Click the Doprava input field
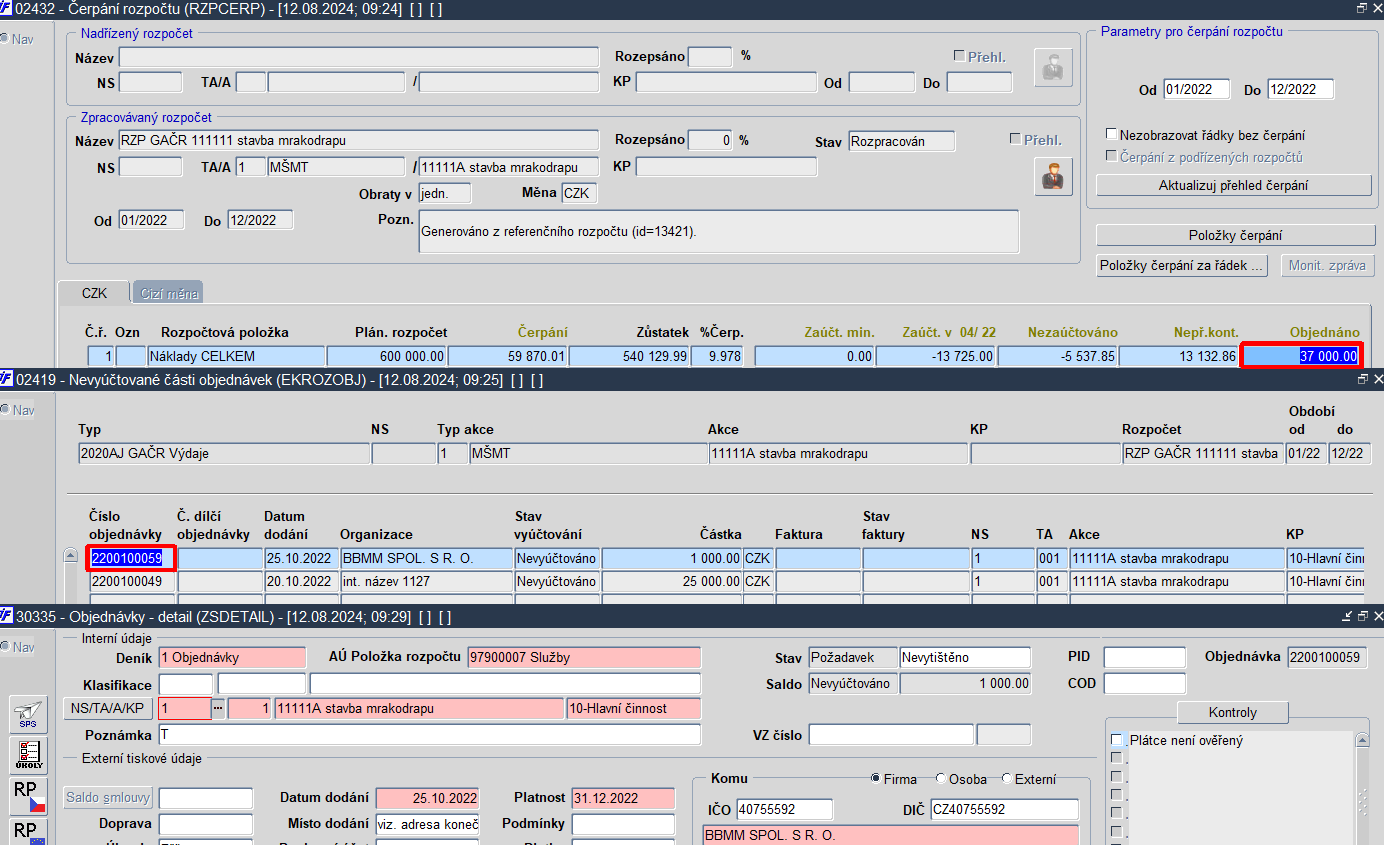Viewport: 1384px width, 845px height. click(206, 824)
